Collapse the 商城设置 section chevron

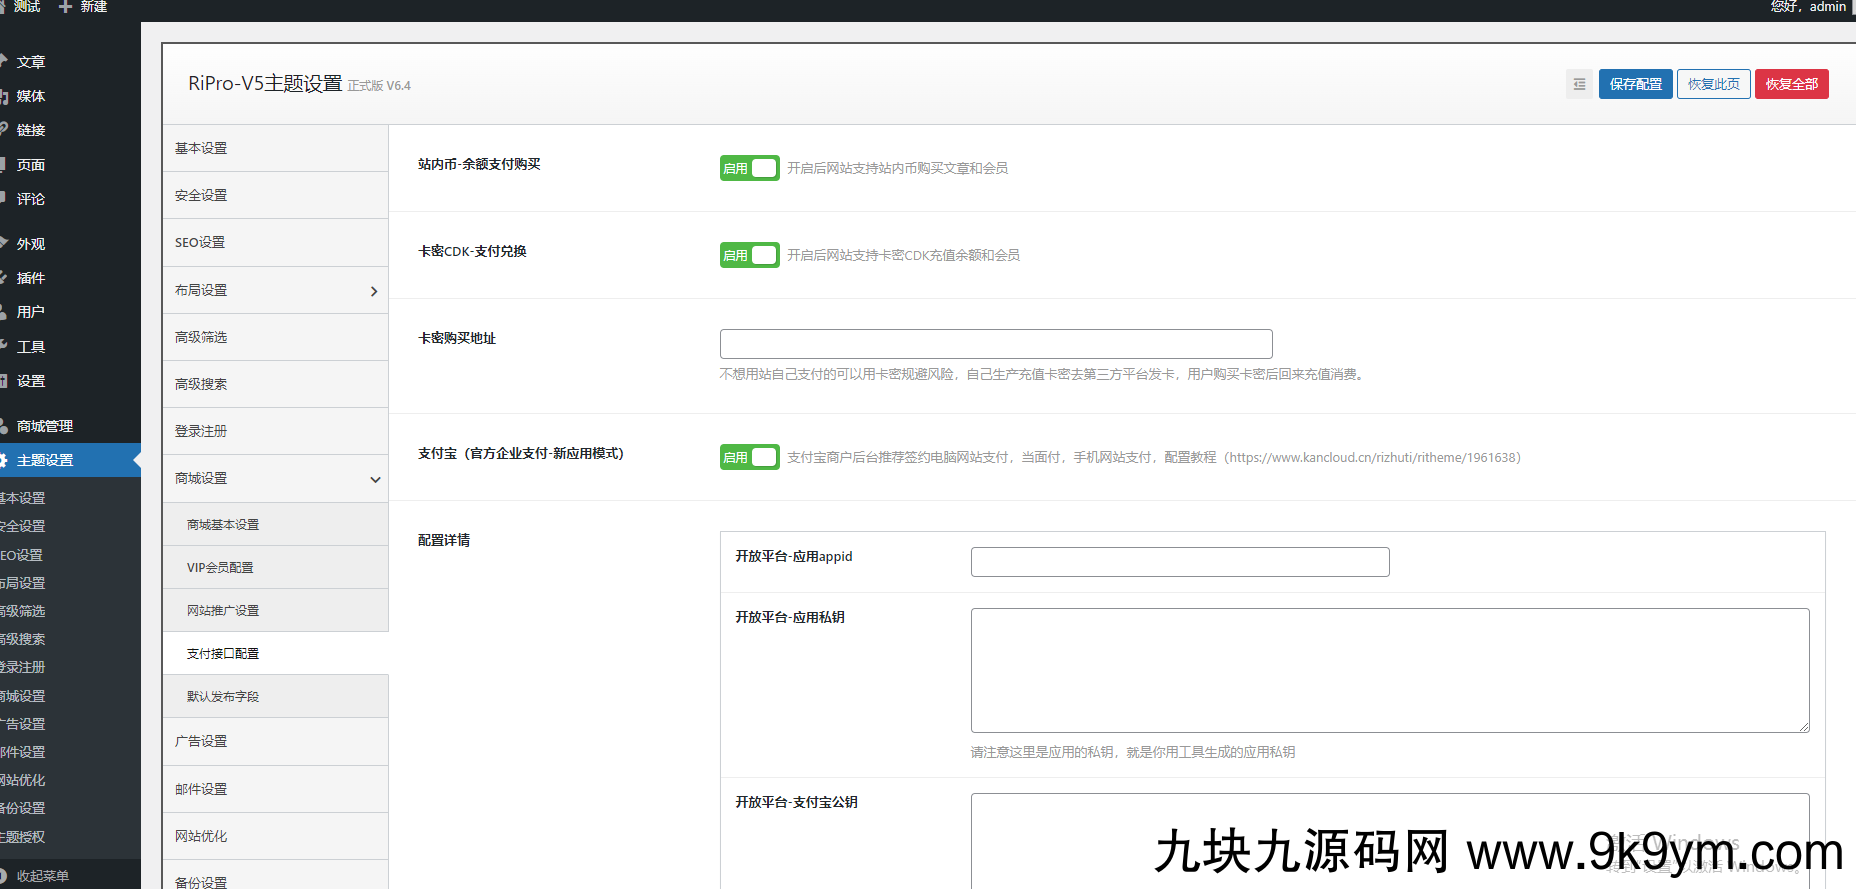375,479
